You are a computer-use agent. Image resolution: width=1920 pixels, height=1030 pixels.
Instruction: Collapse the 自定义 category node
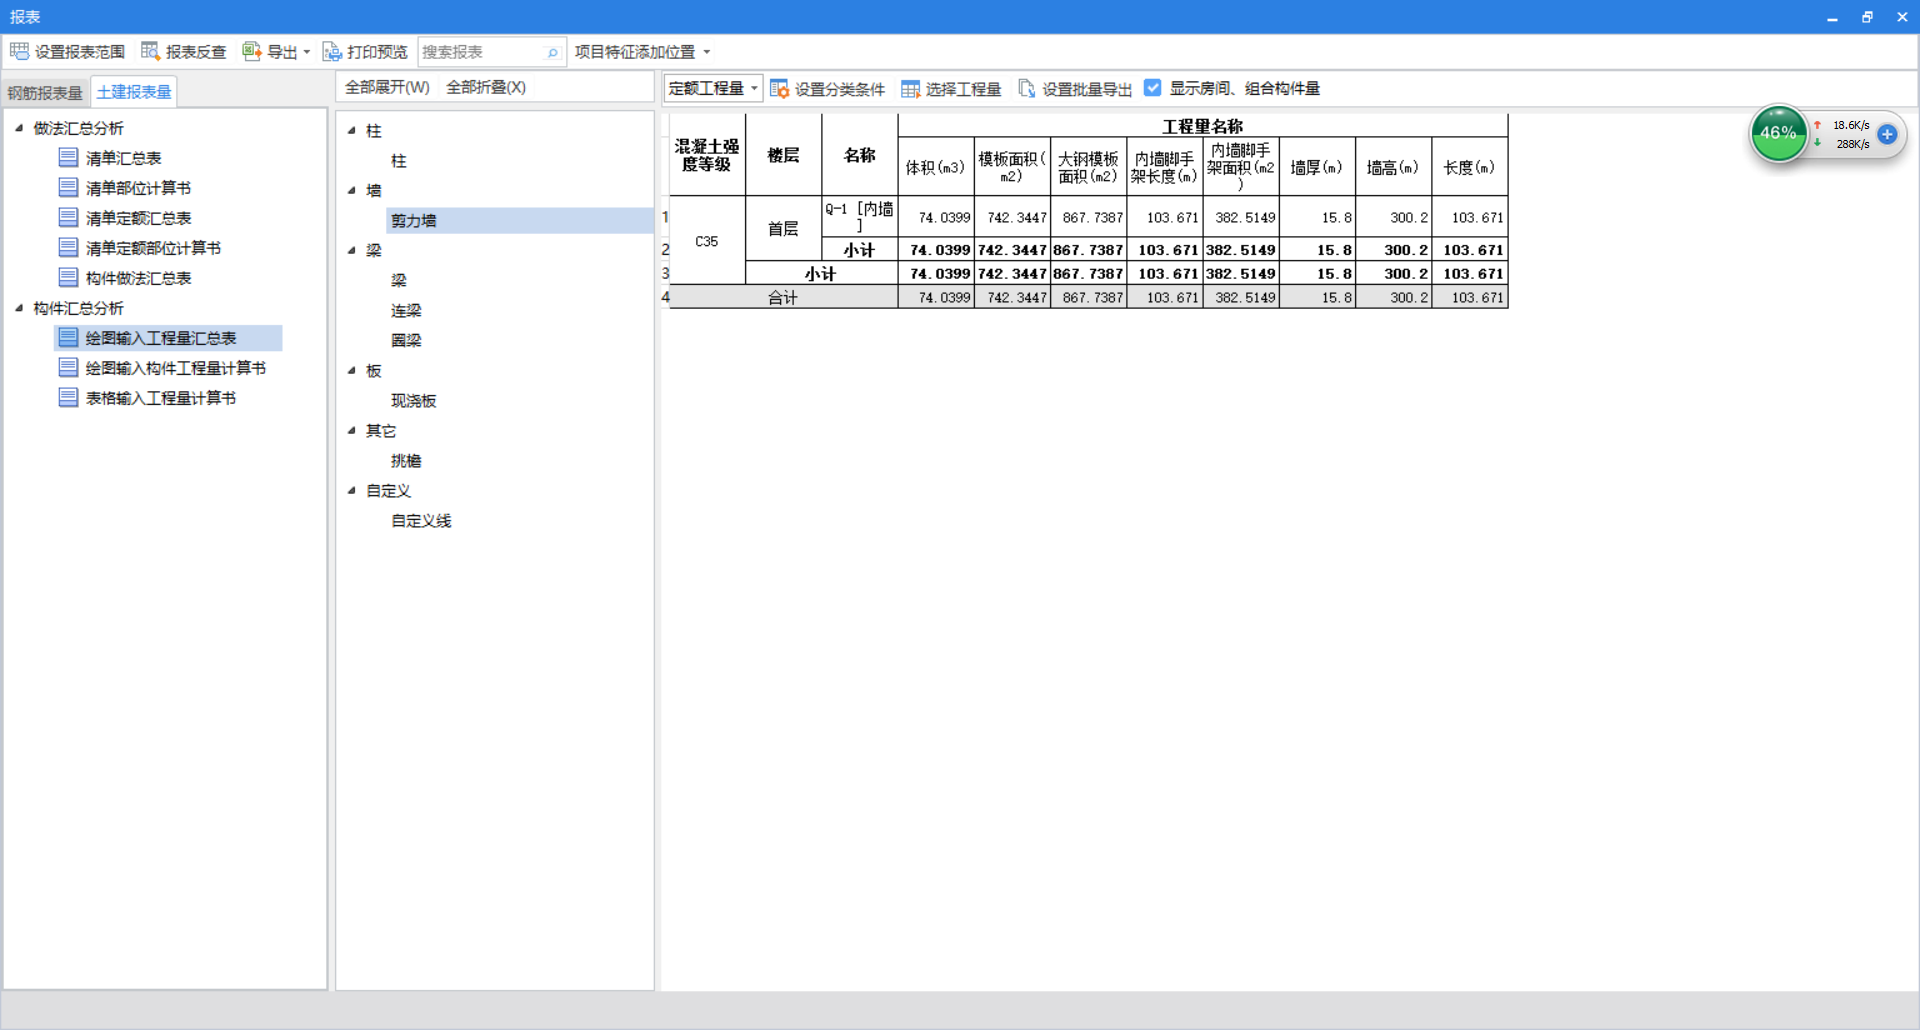pos(352,490)
